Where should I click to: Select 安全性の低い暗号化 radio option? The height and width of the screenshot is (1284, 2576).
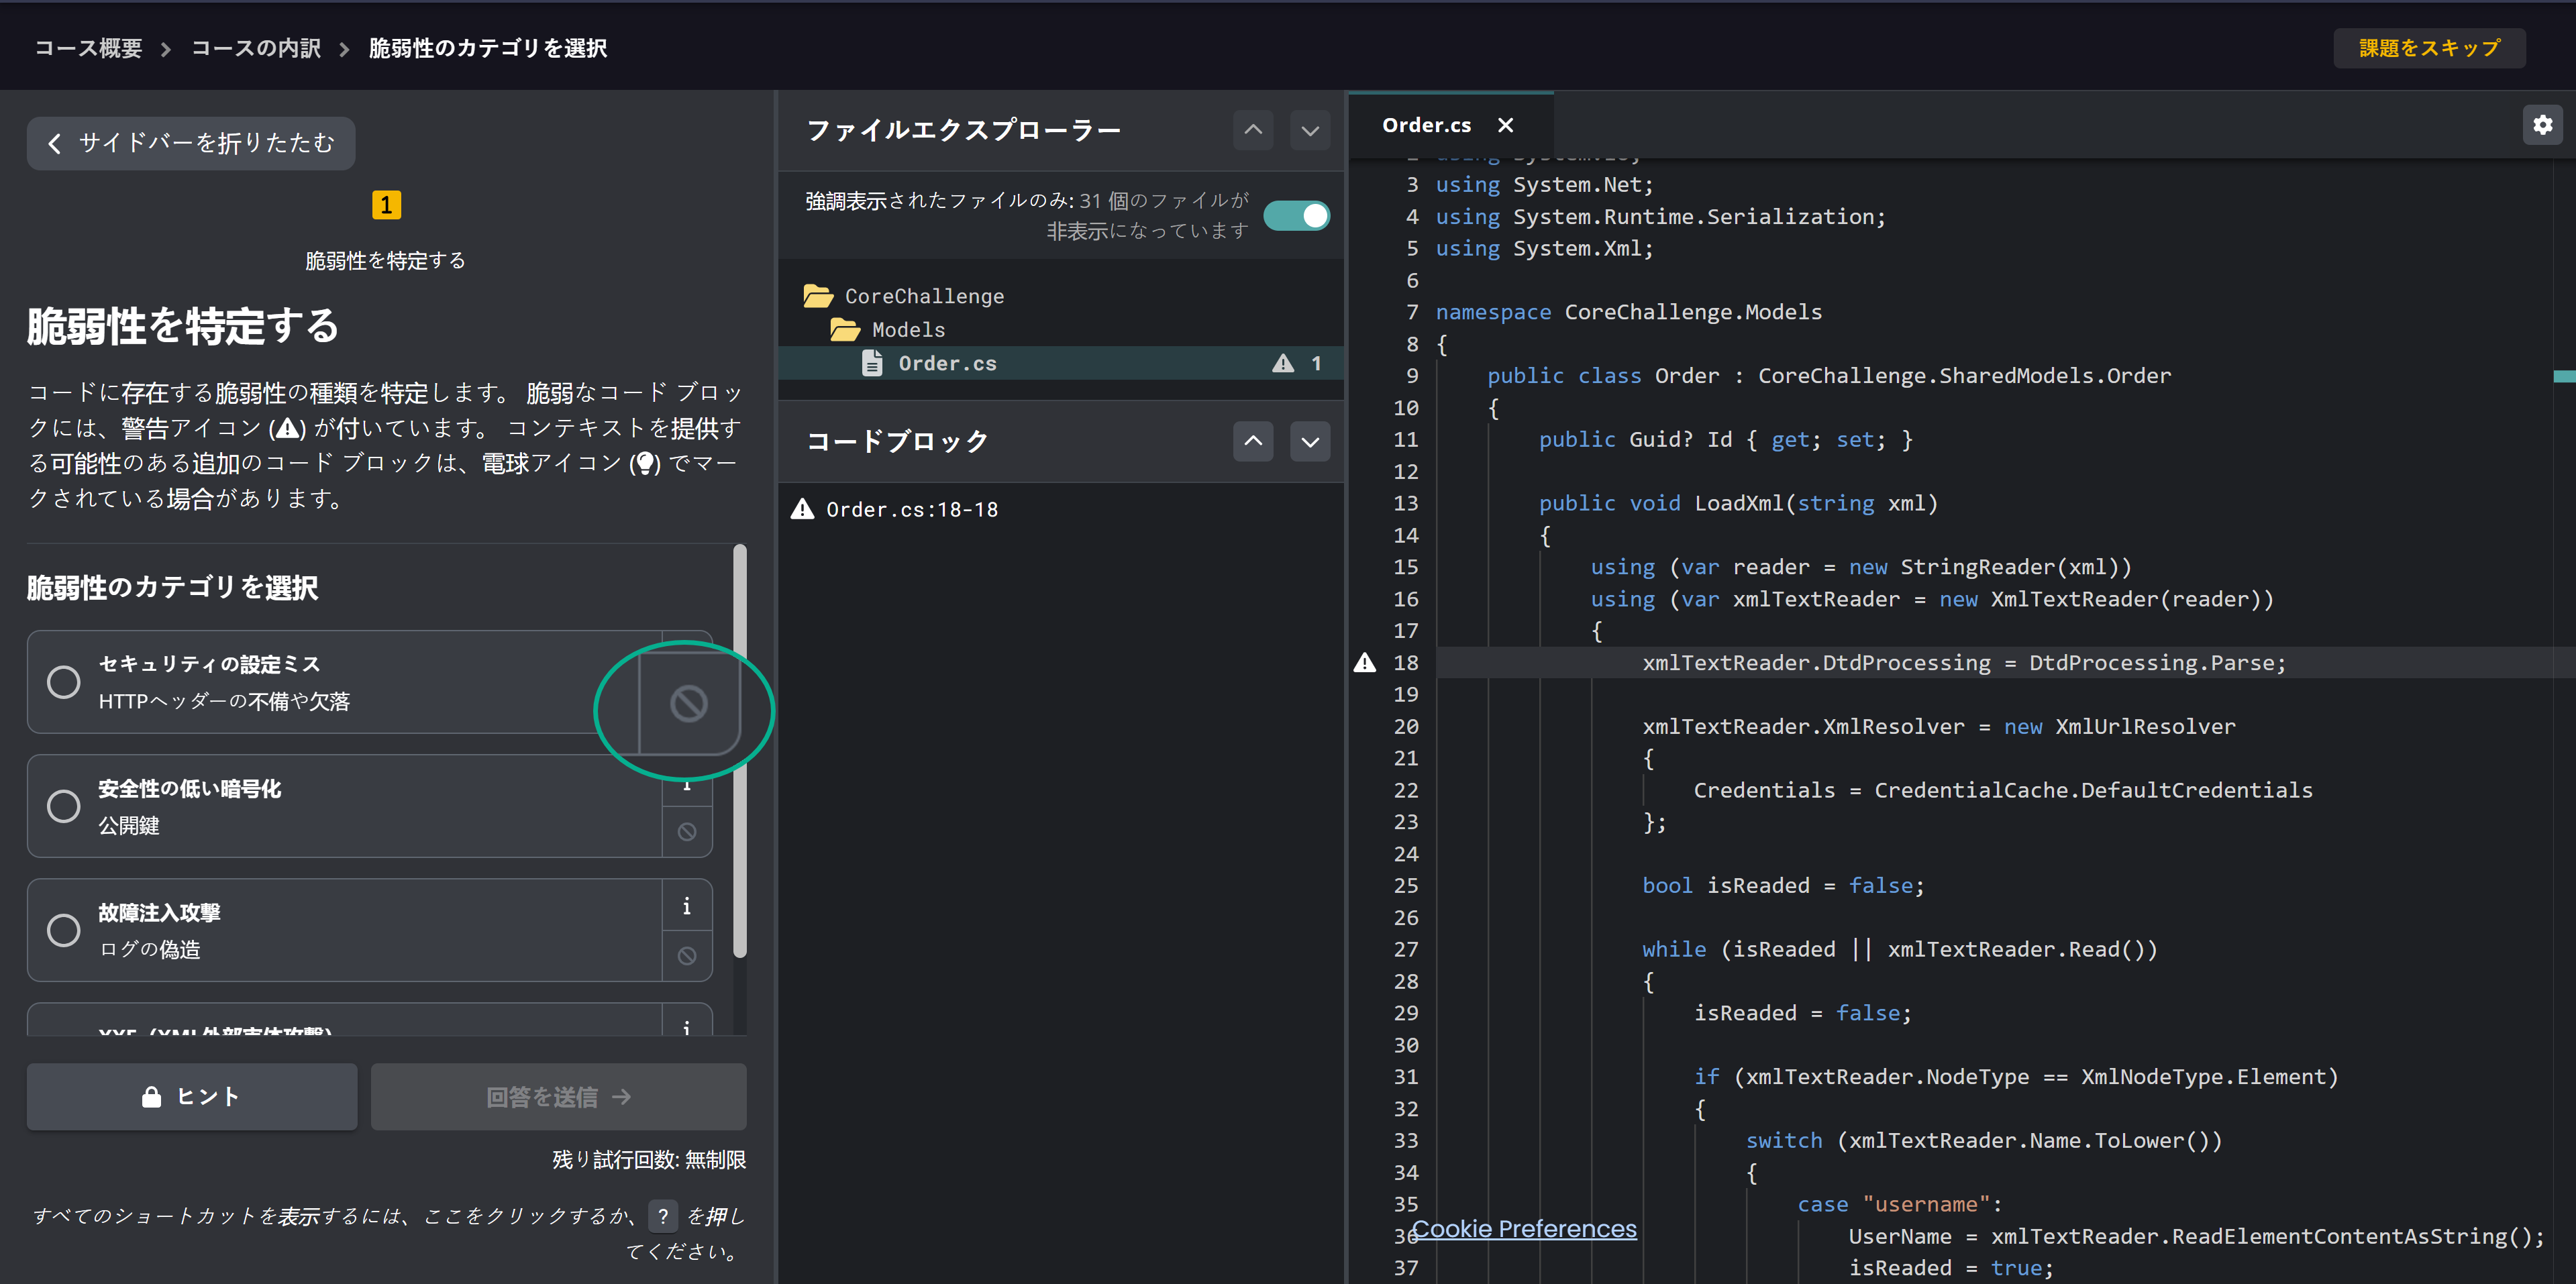(x=64, y=806)
